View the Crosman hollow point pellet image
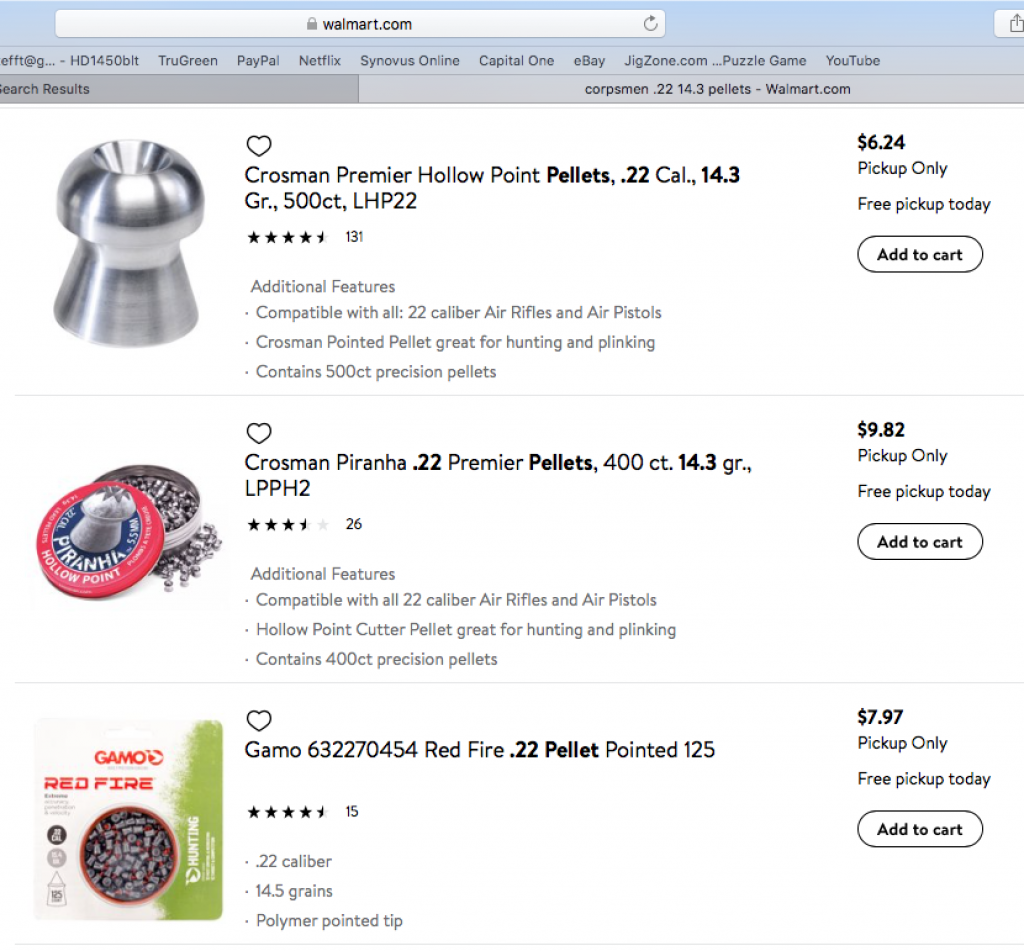Screen dimensions: 1024x951 [129, 243]
